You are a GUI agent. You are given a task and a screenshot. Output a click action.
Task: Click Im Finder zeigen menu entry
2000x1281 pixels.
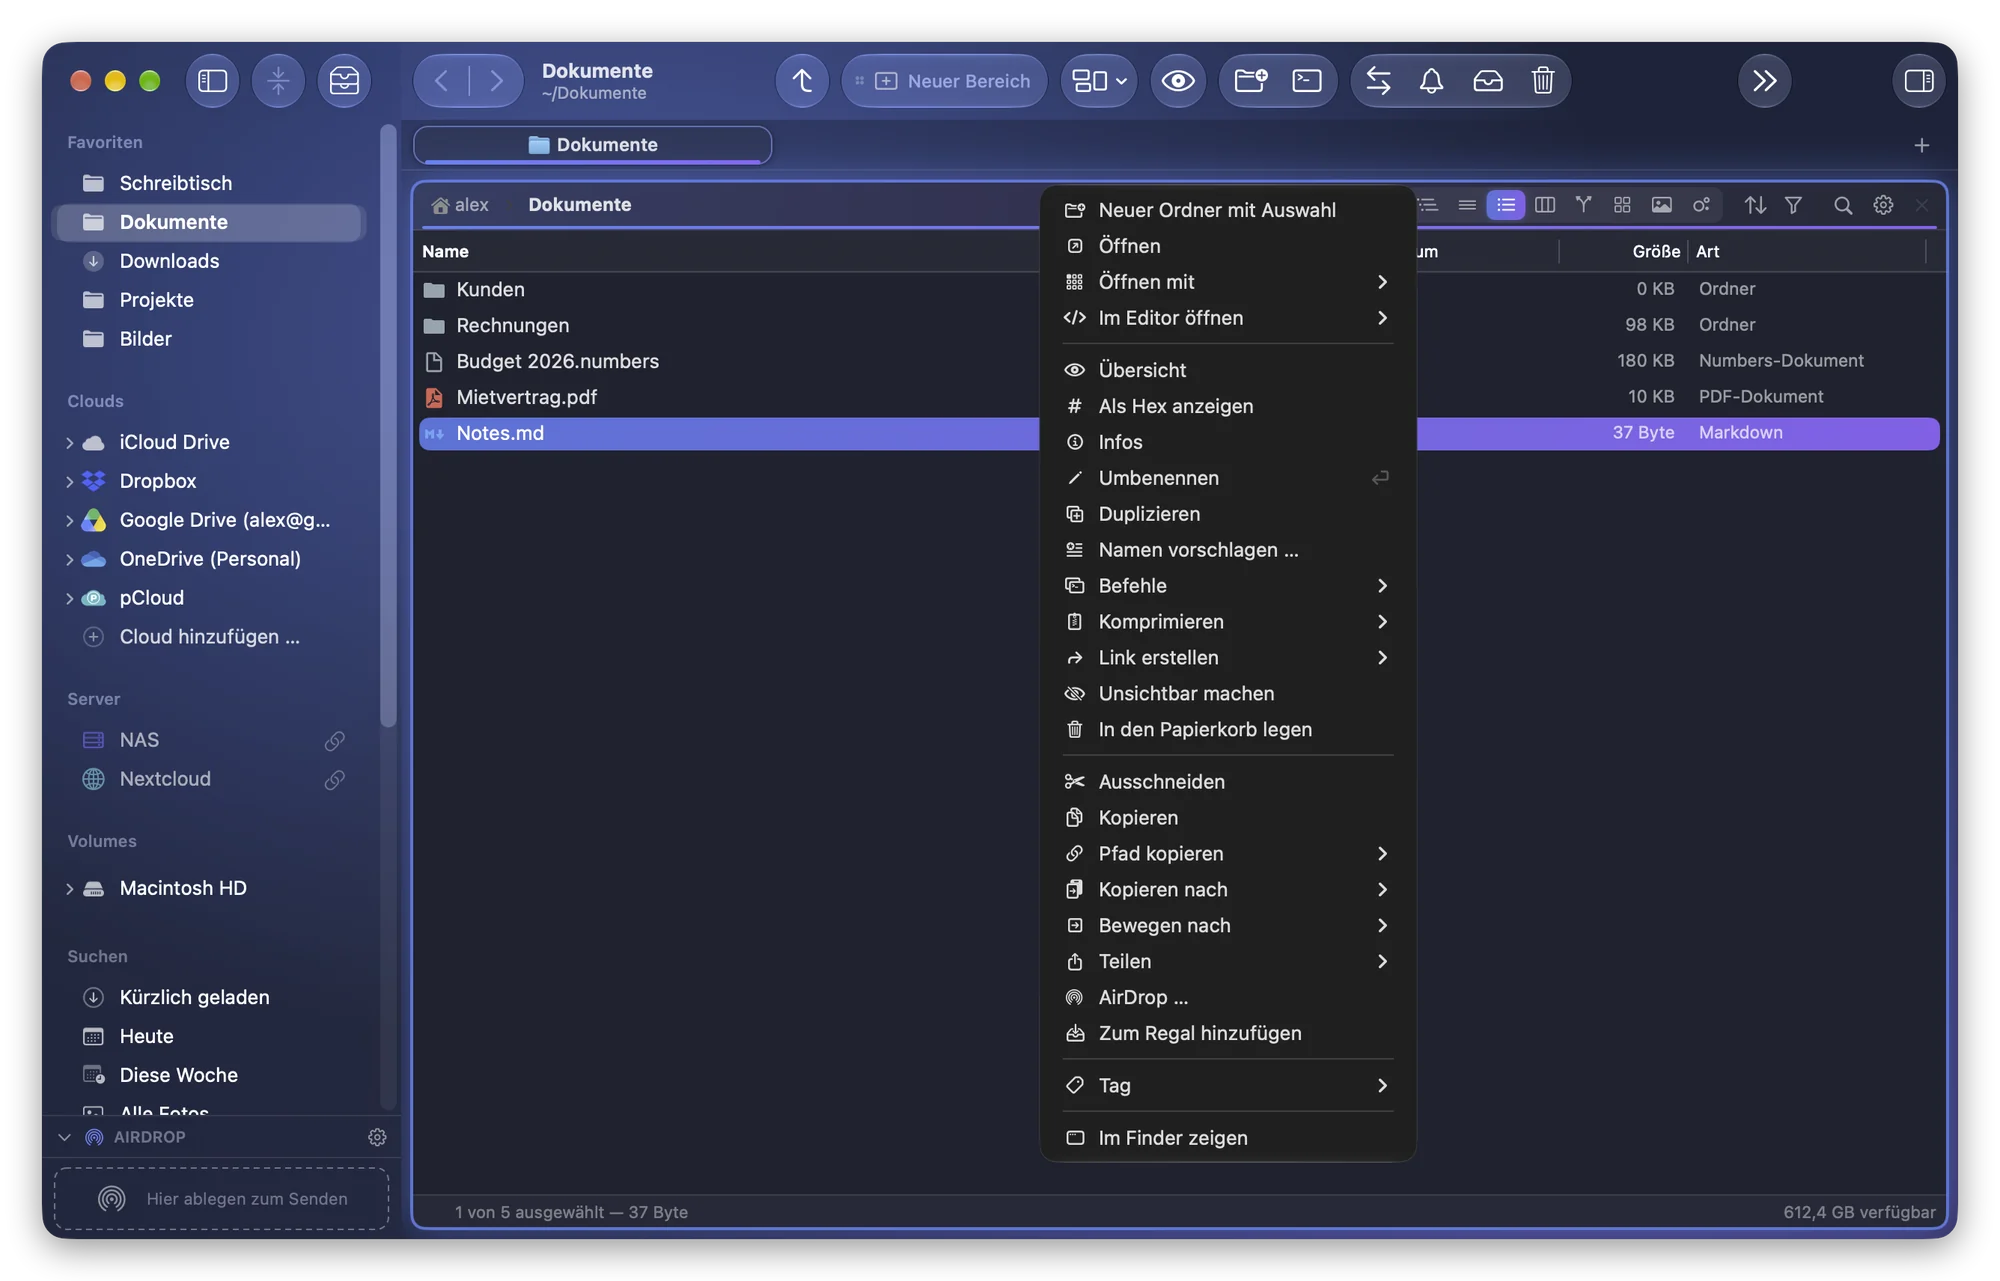click(x=1228, y=1139)
